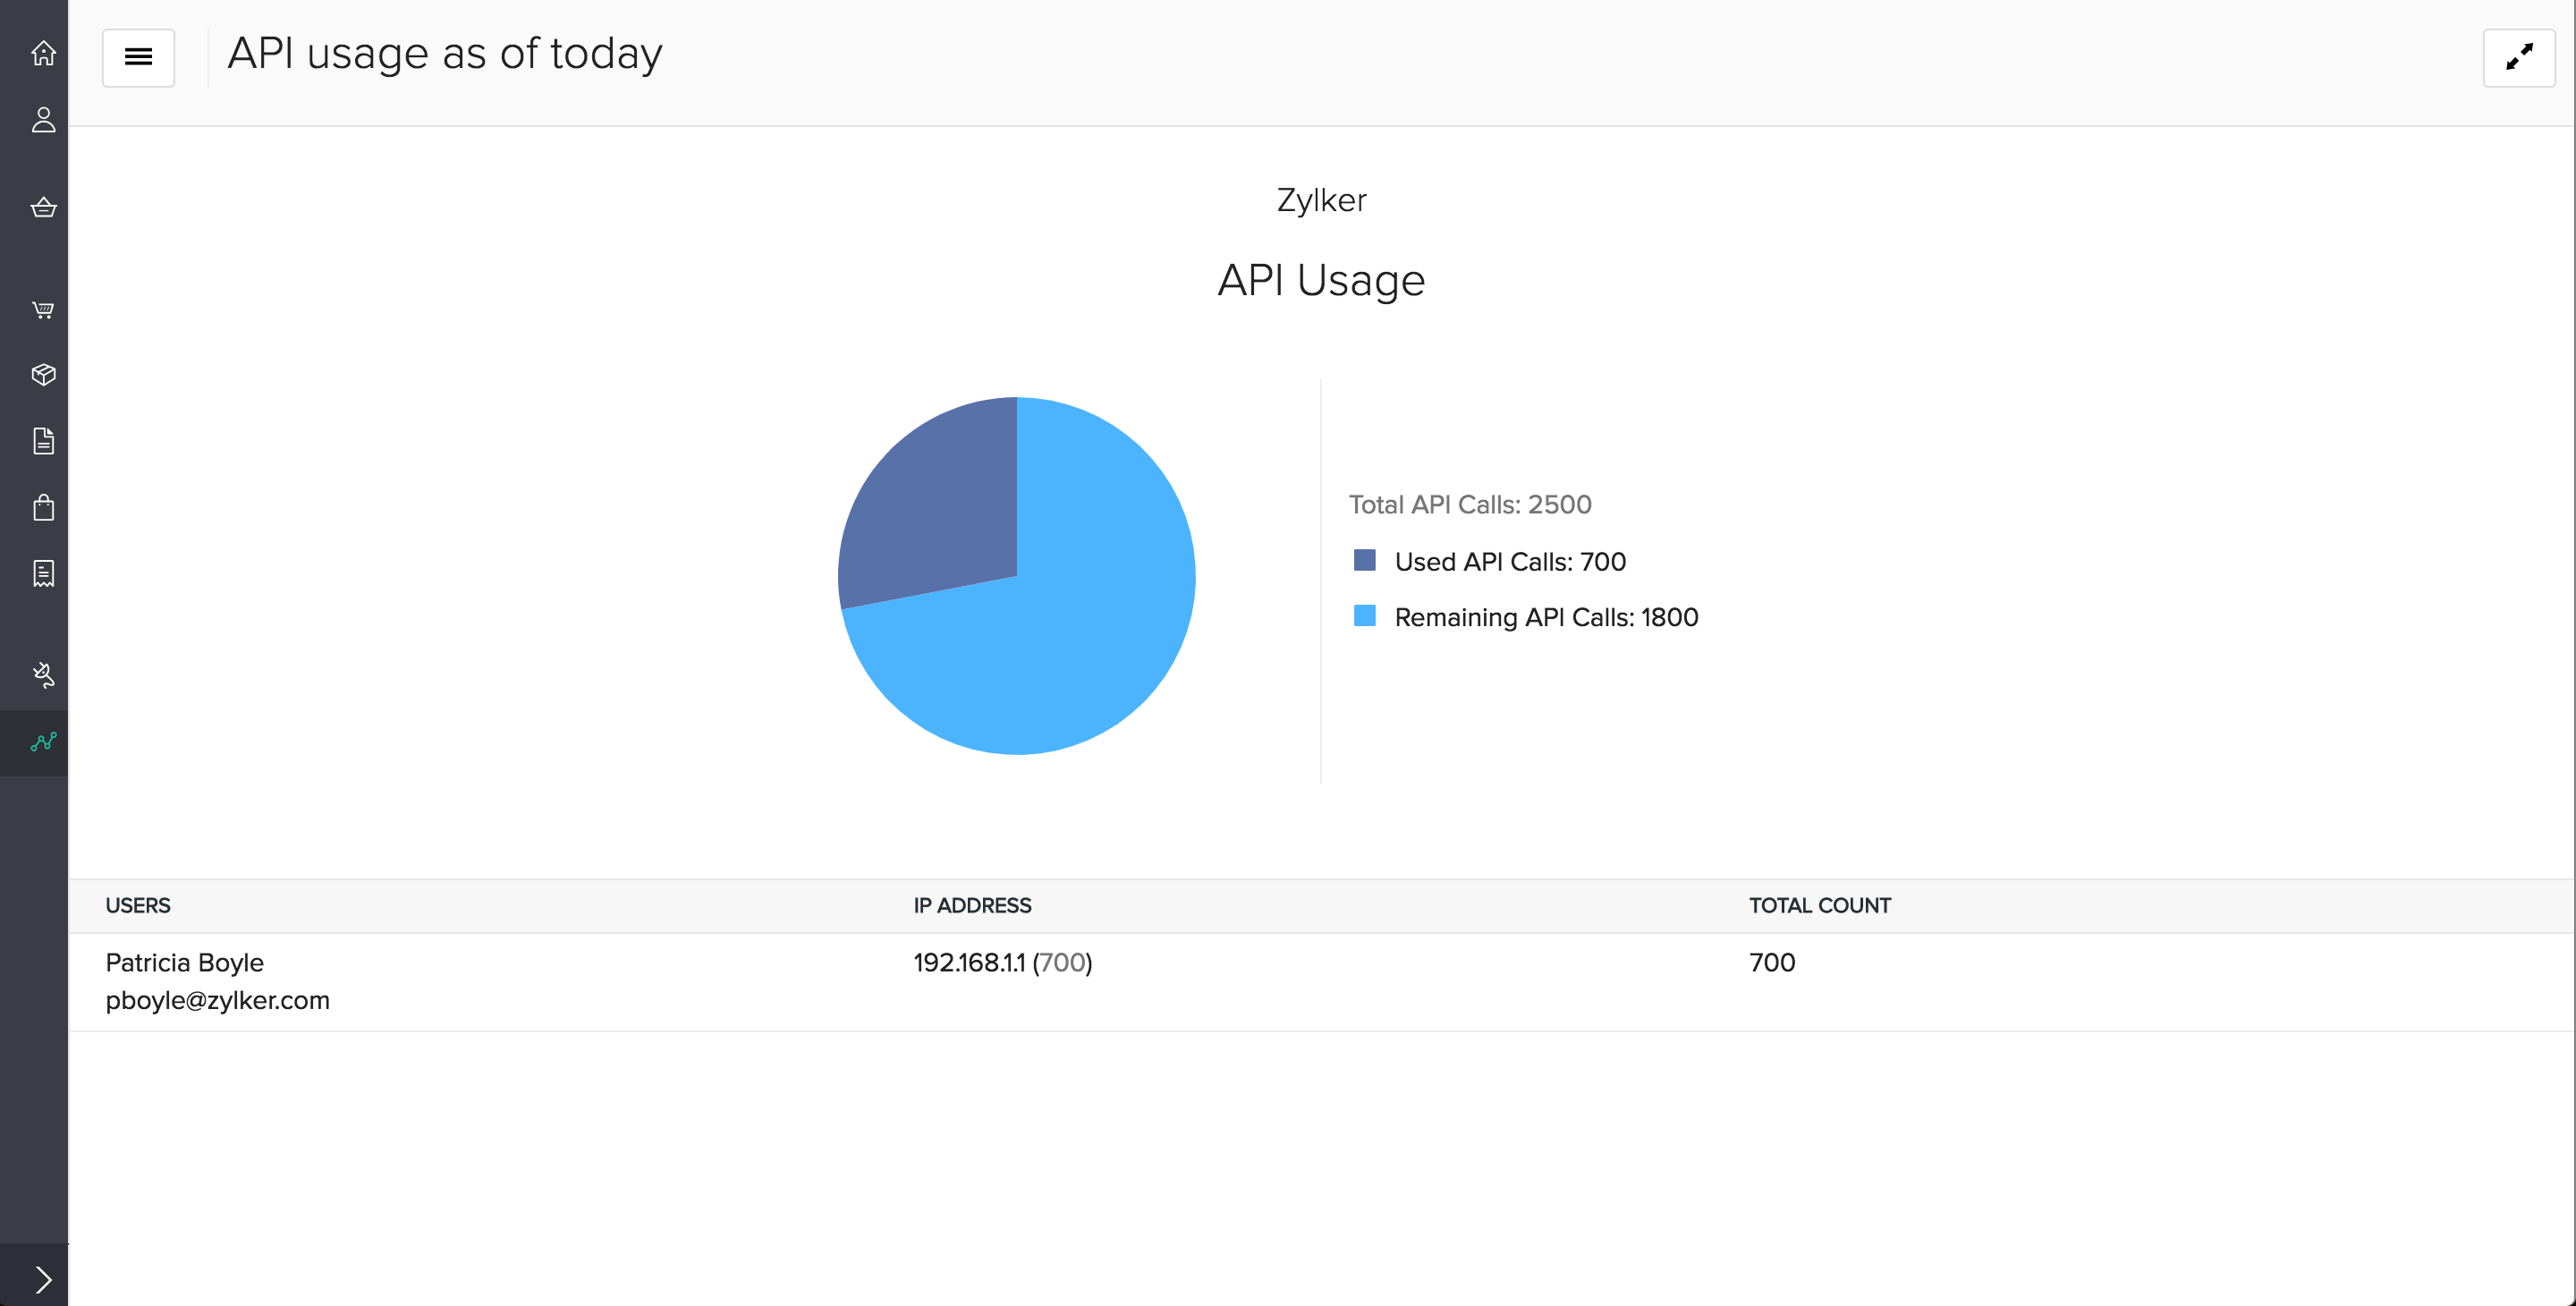Open the Items module icon

click(43, 208)
